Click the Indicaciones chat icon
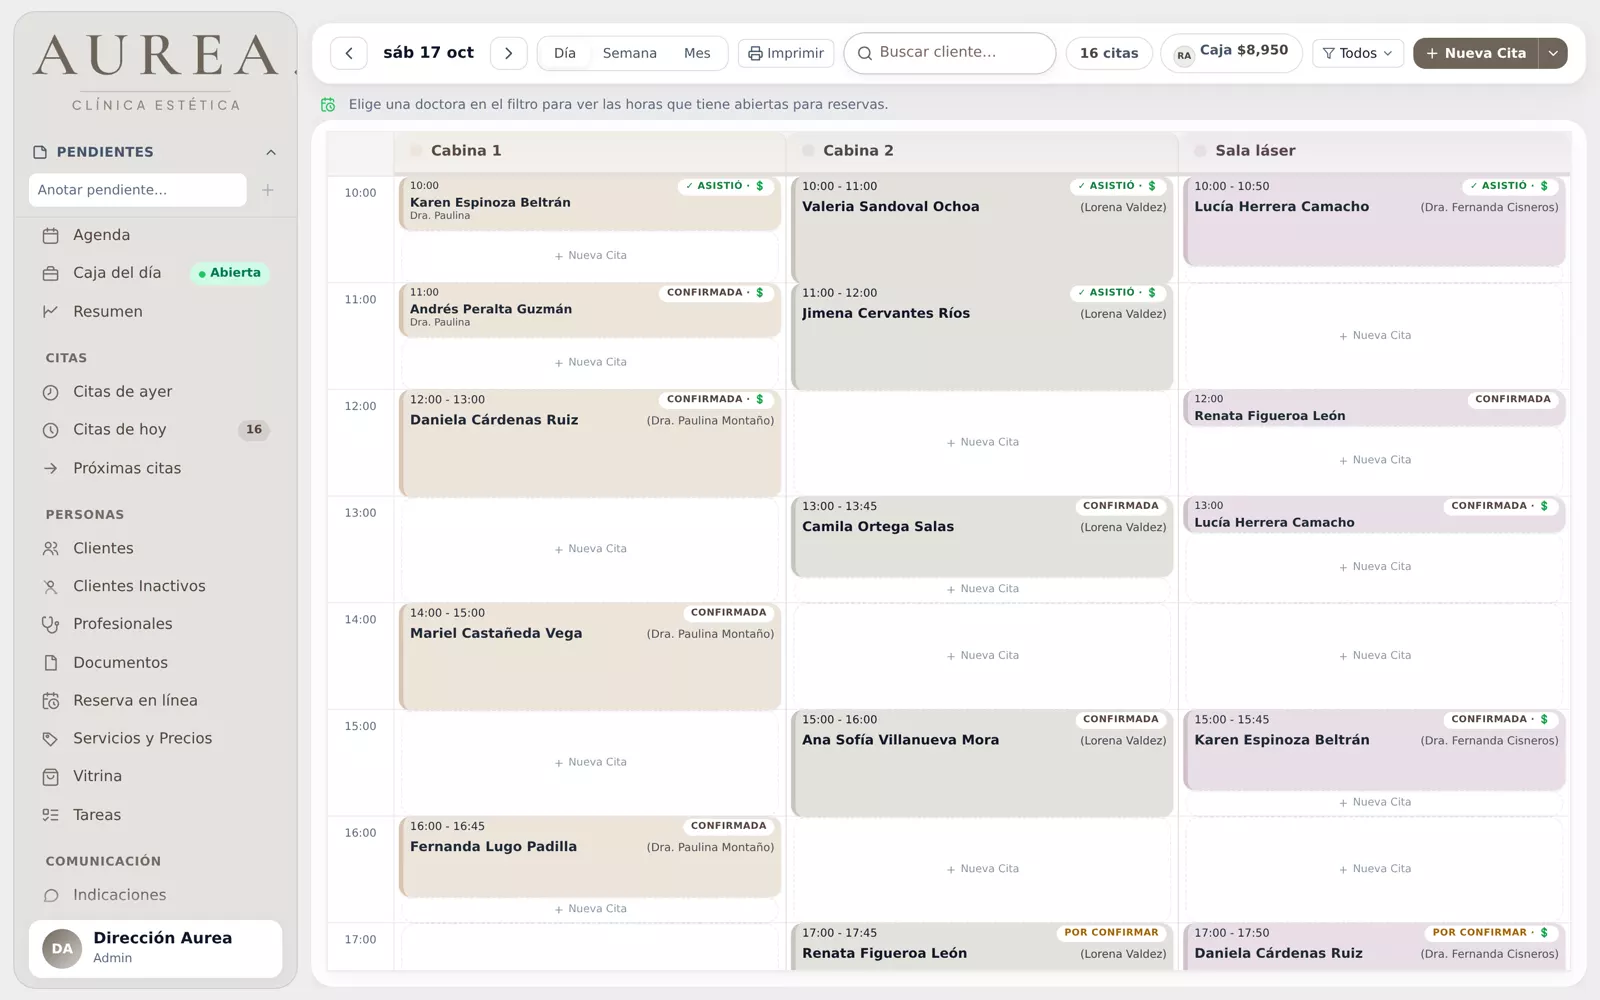The image size is (1600, 1000). pos(51,896)
